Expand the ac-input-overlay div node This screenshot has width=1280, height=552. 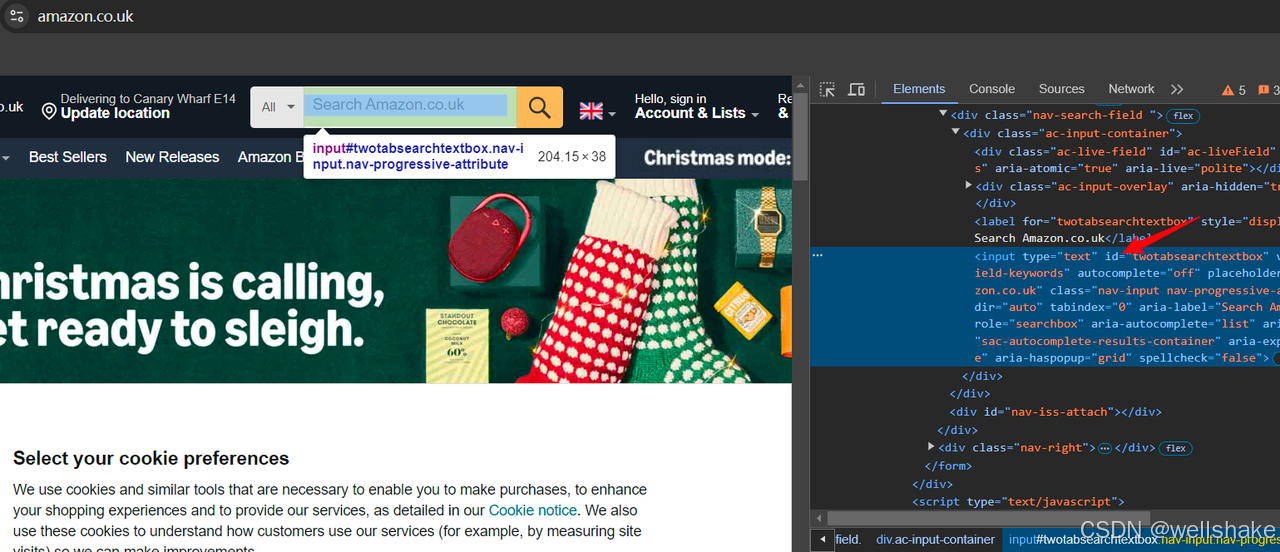click(968, 186)
